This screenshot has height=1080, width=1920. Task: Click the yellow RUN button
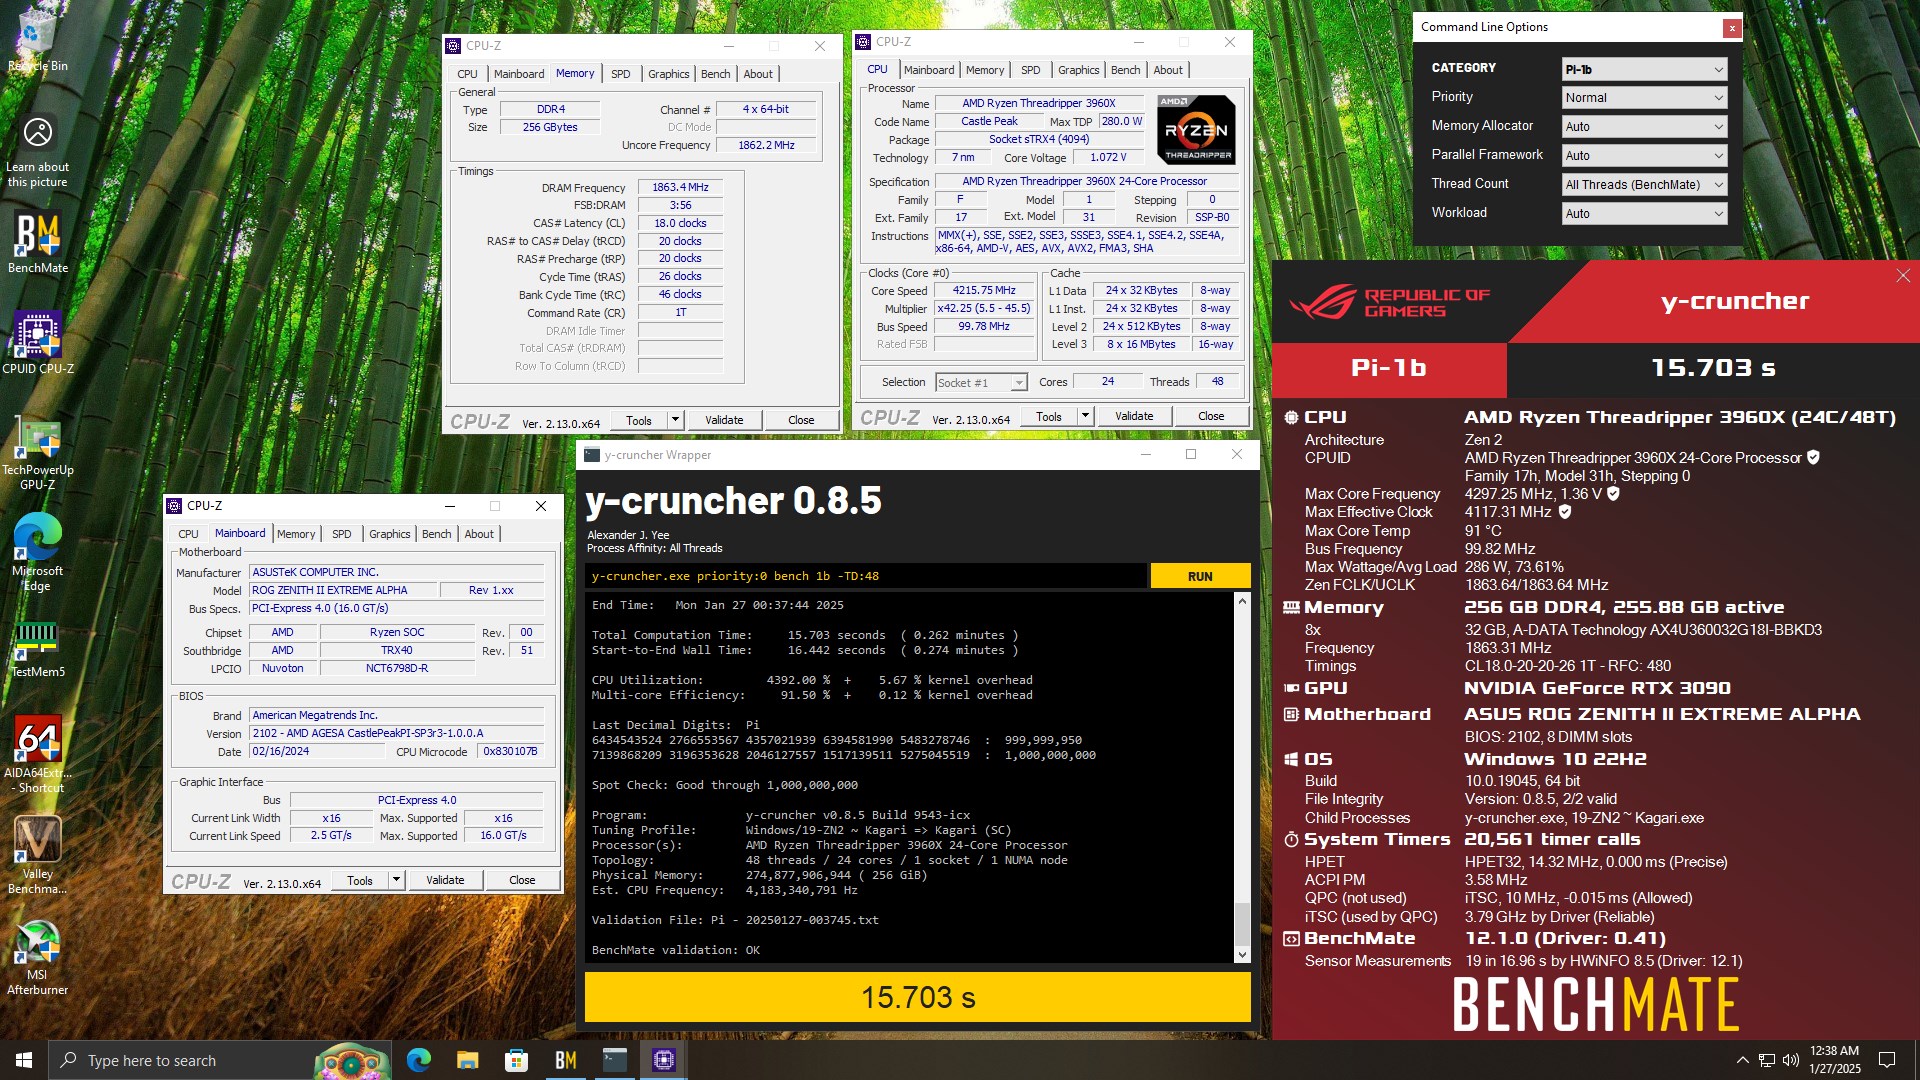click(x=1200, y=576)
